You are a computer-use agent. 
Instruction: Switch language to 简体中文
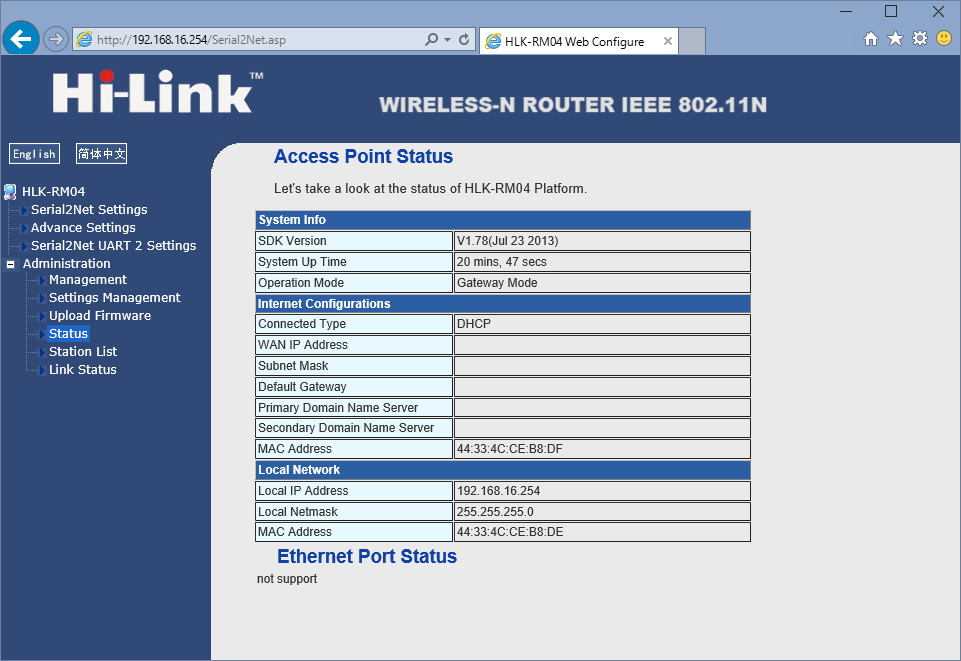102,154
